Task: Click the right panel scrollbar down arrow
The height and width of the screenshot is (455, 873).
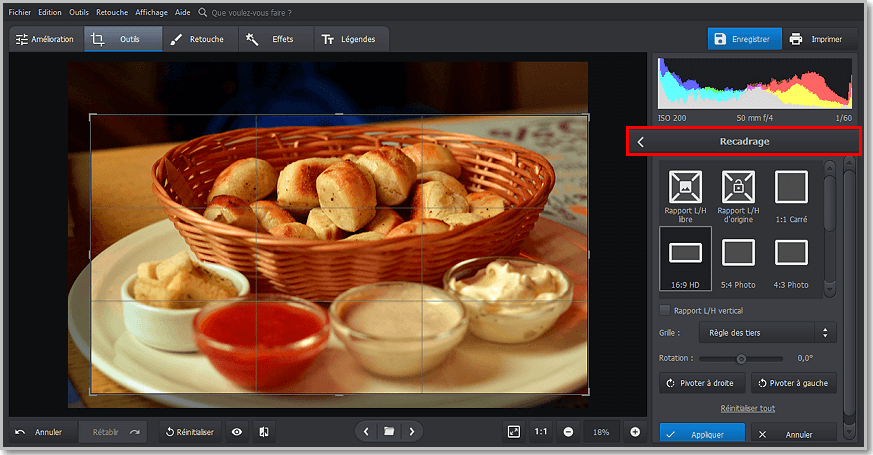Action: 849,432
